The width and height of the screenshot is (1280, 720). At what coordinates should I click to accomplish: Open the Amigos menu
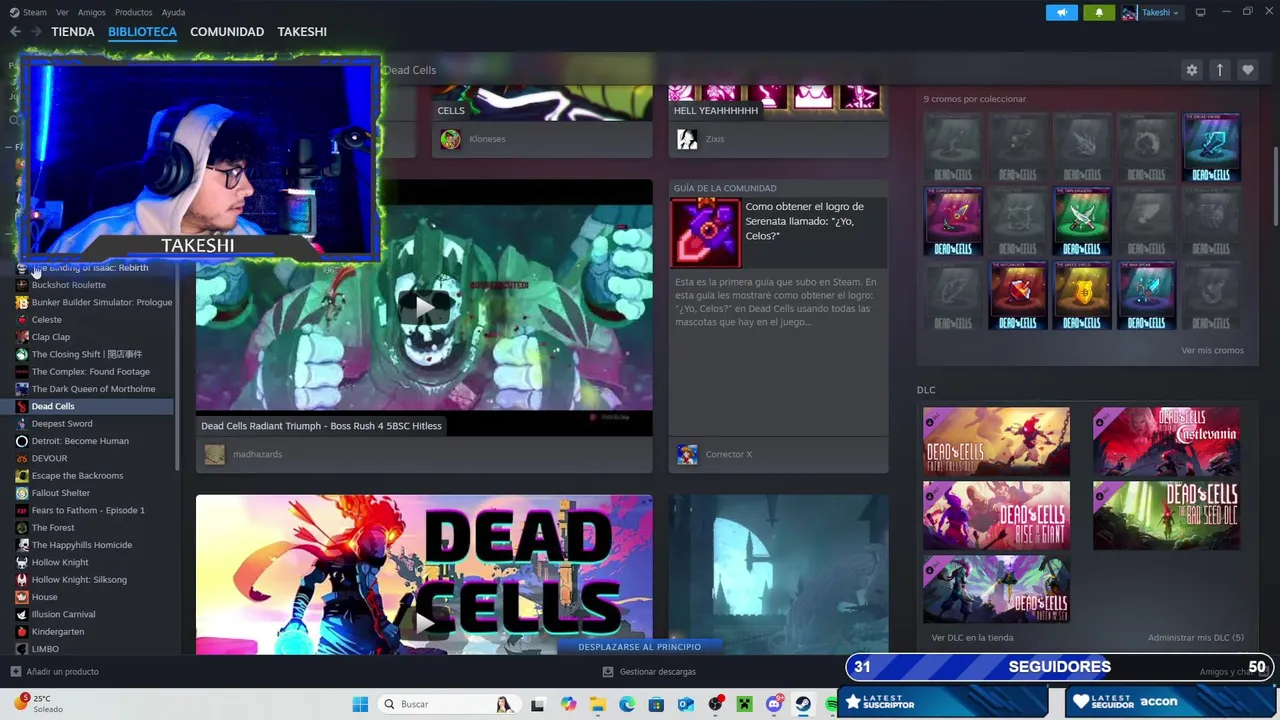pos(92,12)
